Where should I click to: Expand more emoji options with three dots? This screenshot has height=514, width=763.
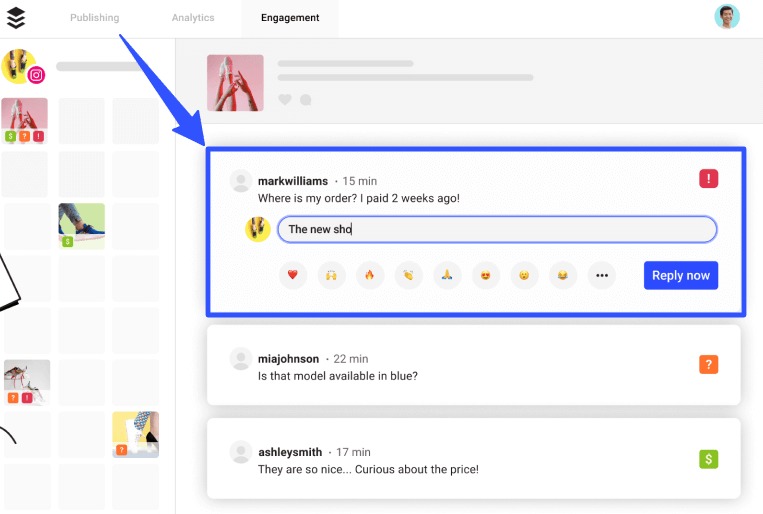point(601,275)
